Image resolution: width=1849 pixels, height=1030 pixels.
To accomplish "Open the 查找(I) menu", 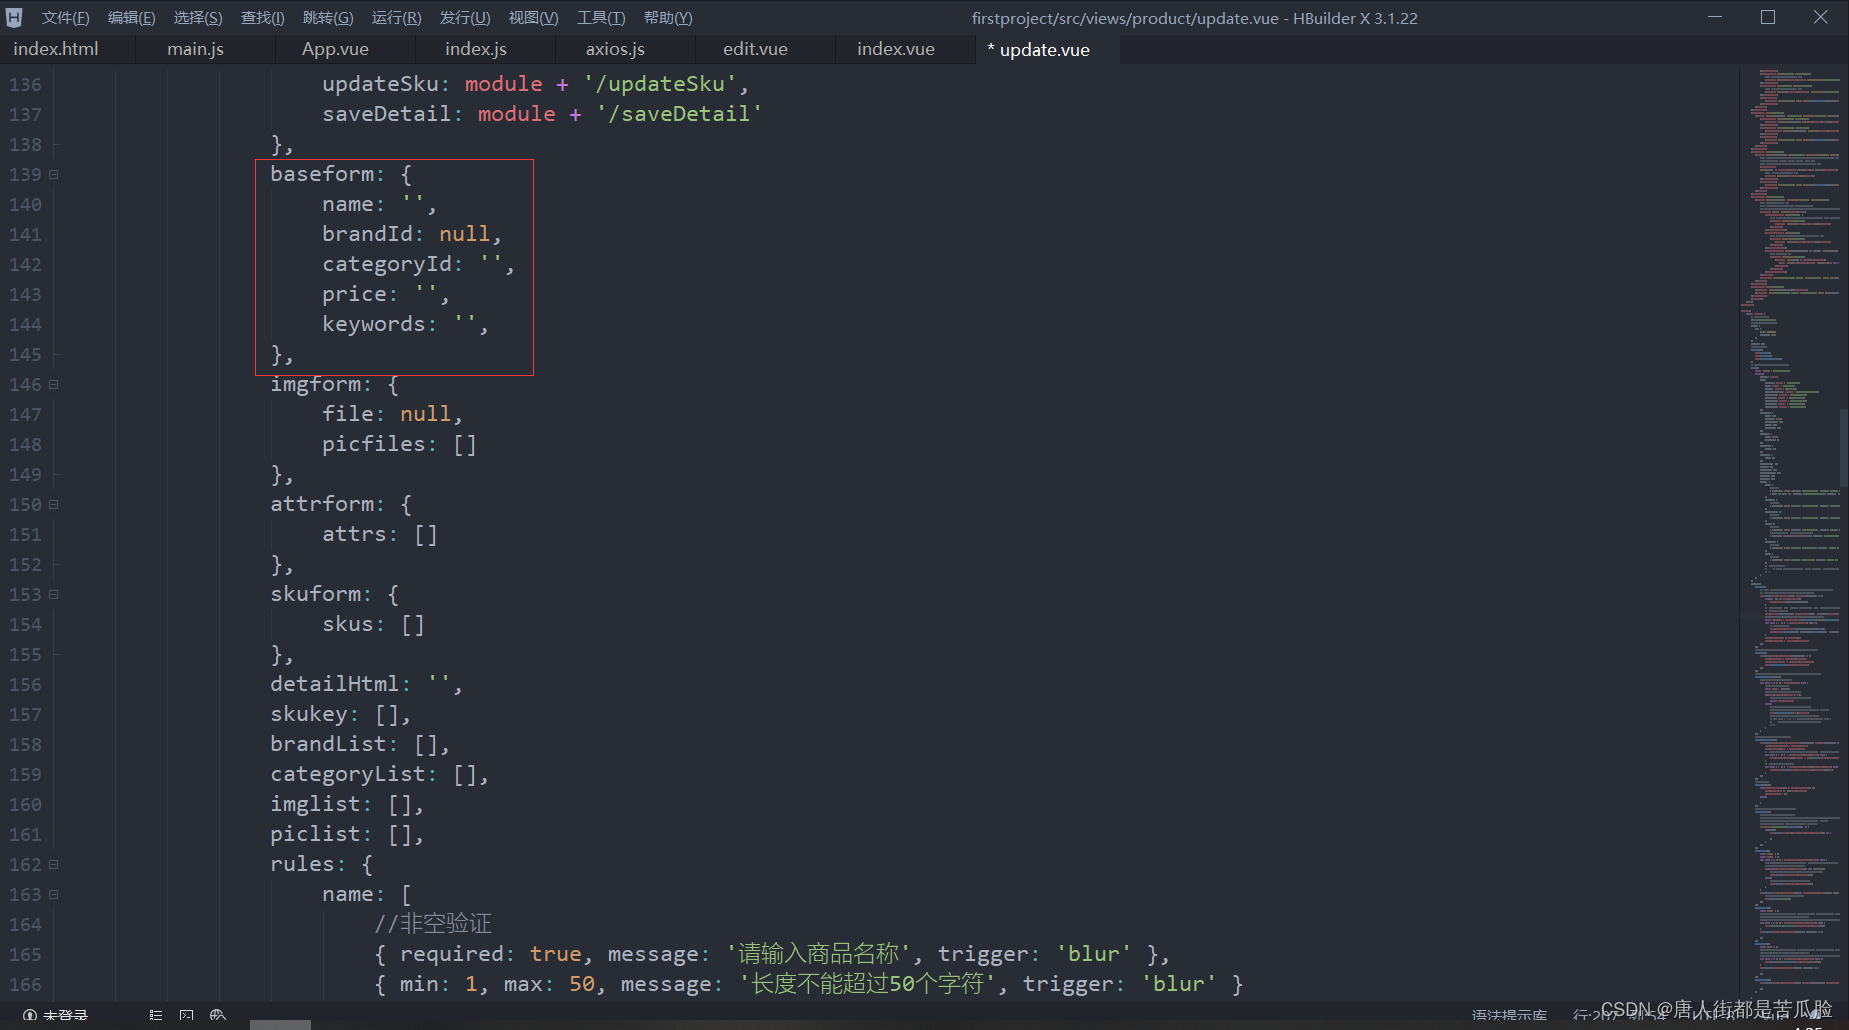I will point(263,18).
